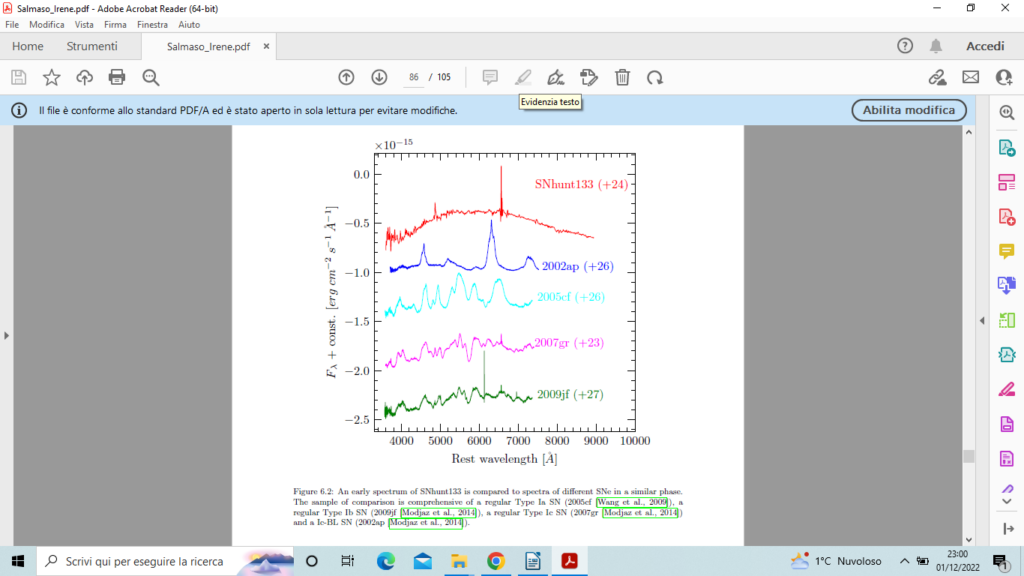
Task: Click the trash delete icon in toolbar
Action: click(x=622, y=77)
